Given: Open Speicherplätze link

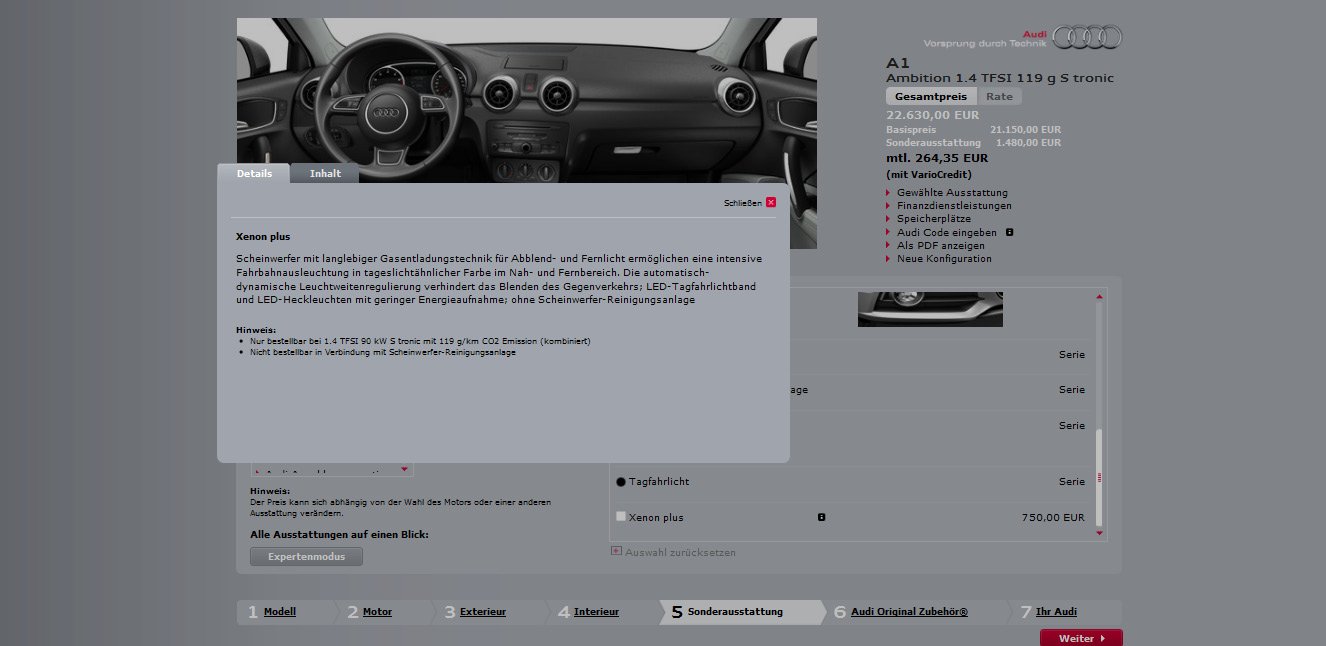Looking at the screenshot, I should 933,219.
